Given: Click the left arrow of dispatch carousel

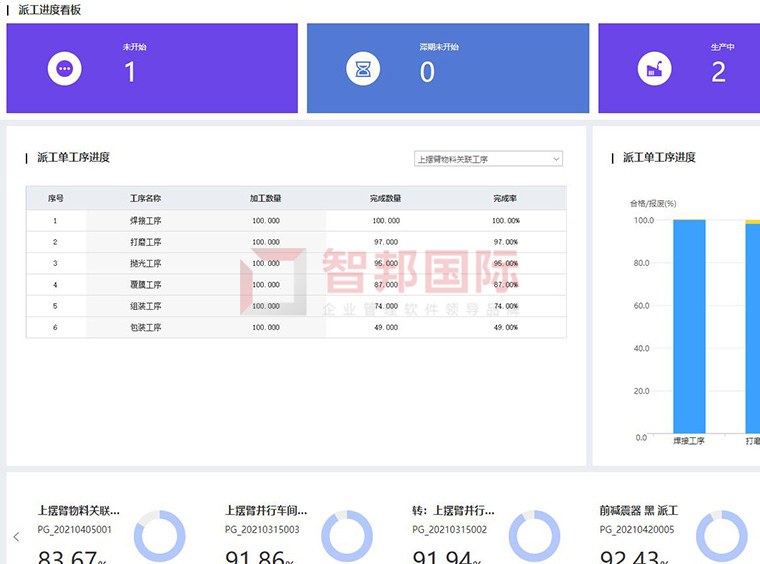Looking at the screenshot, I should click(x=16, y=536).
